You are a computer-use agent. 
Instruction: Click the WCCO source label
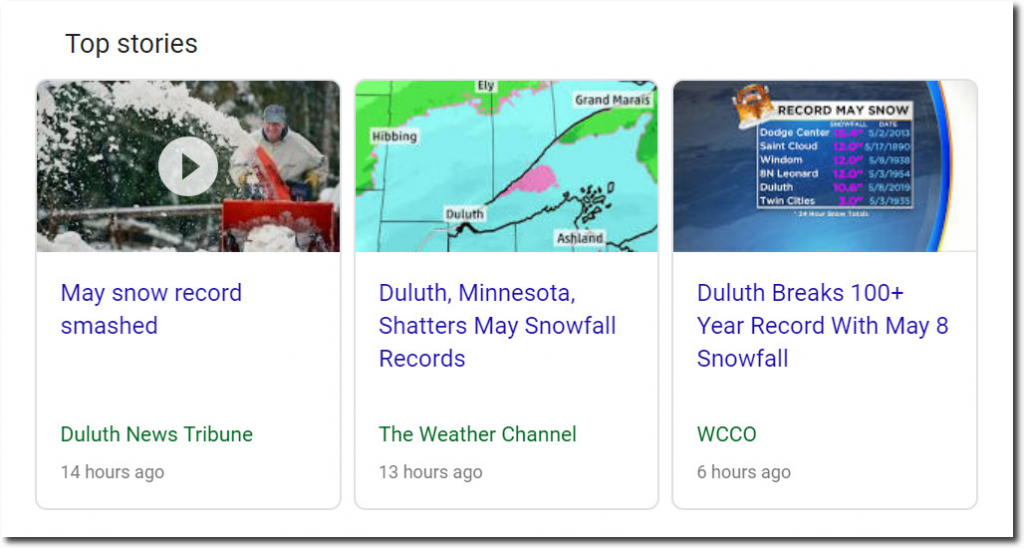pyautogui.click(x=726, y=434)
